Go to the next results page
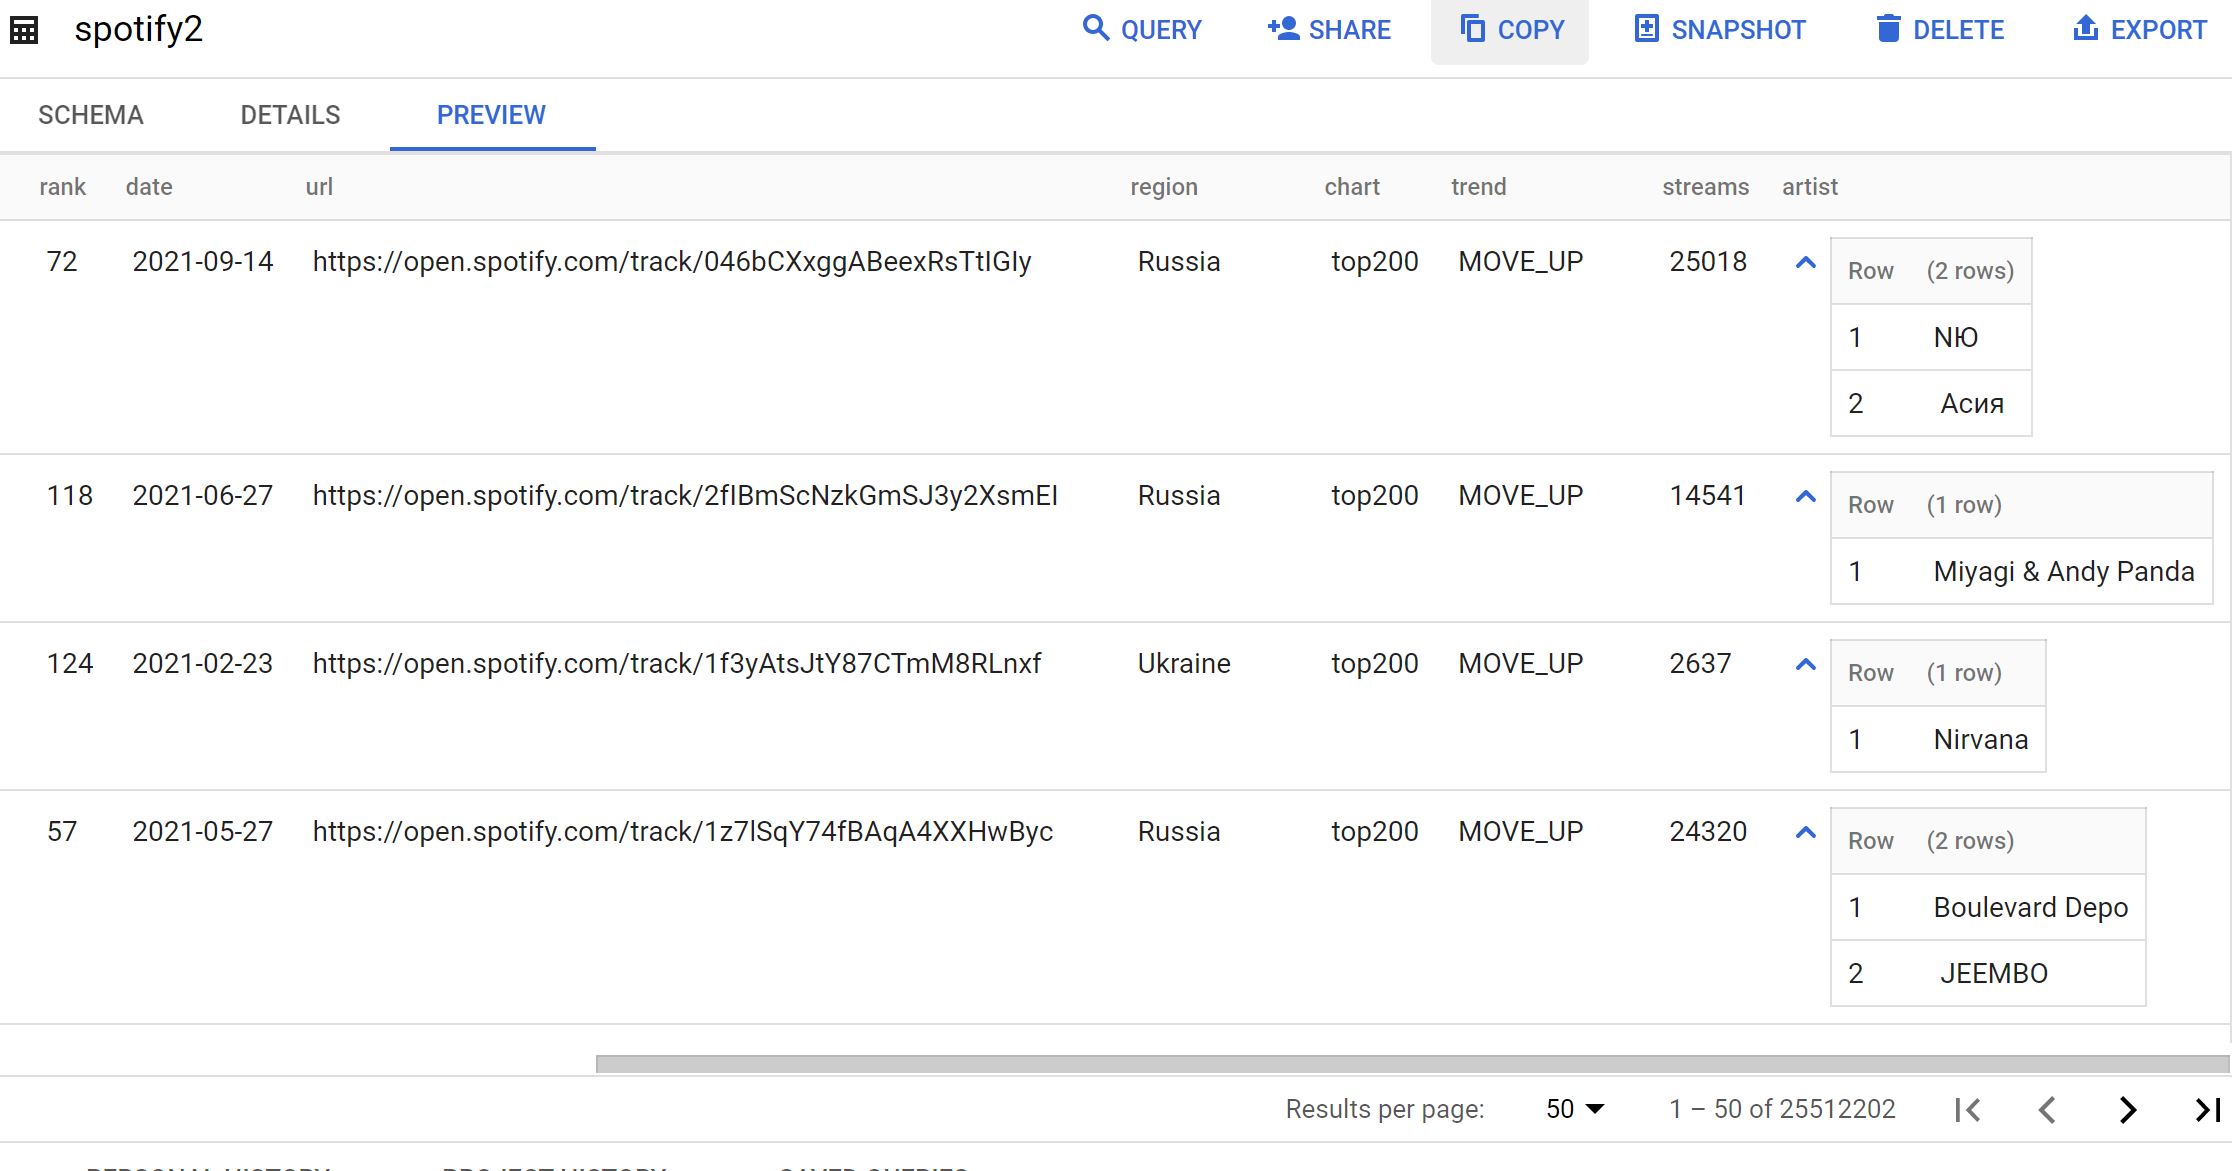This screenshot has width=2232, height=1171. [2127, 1109]
